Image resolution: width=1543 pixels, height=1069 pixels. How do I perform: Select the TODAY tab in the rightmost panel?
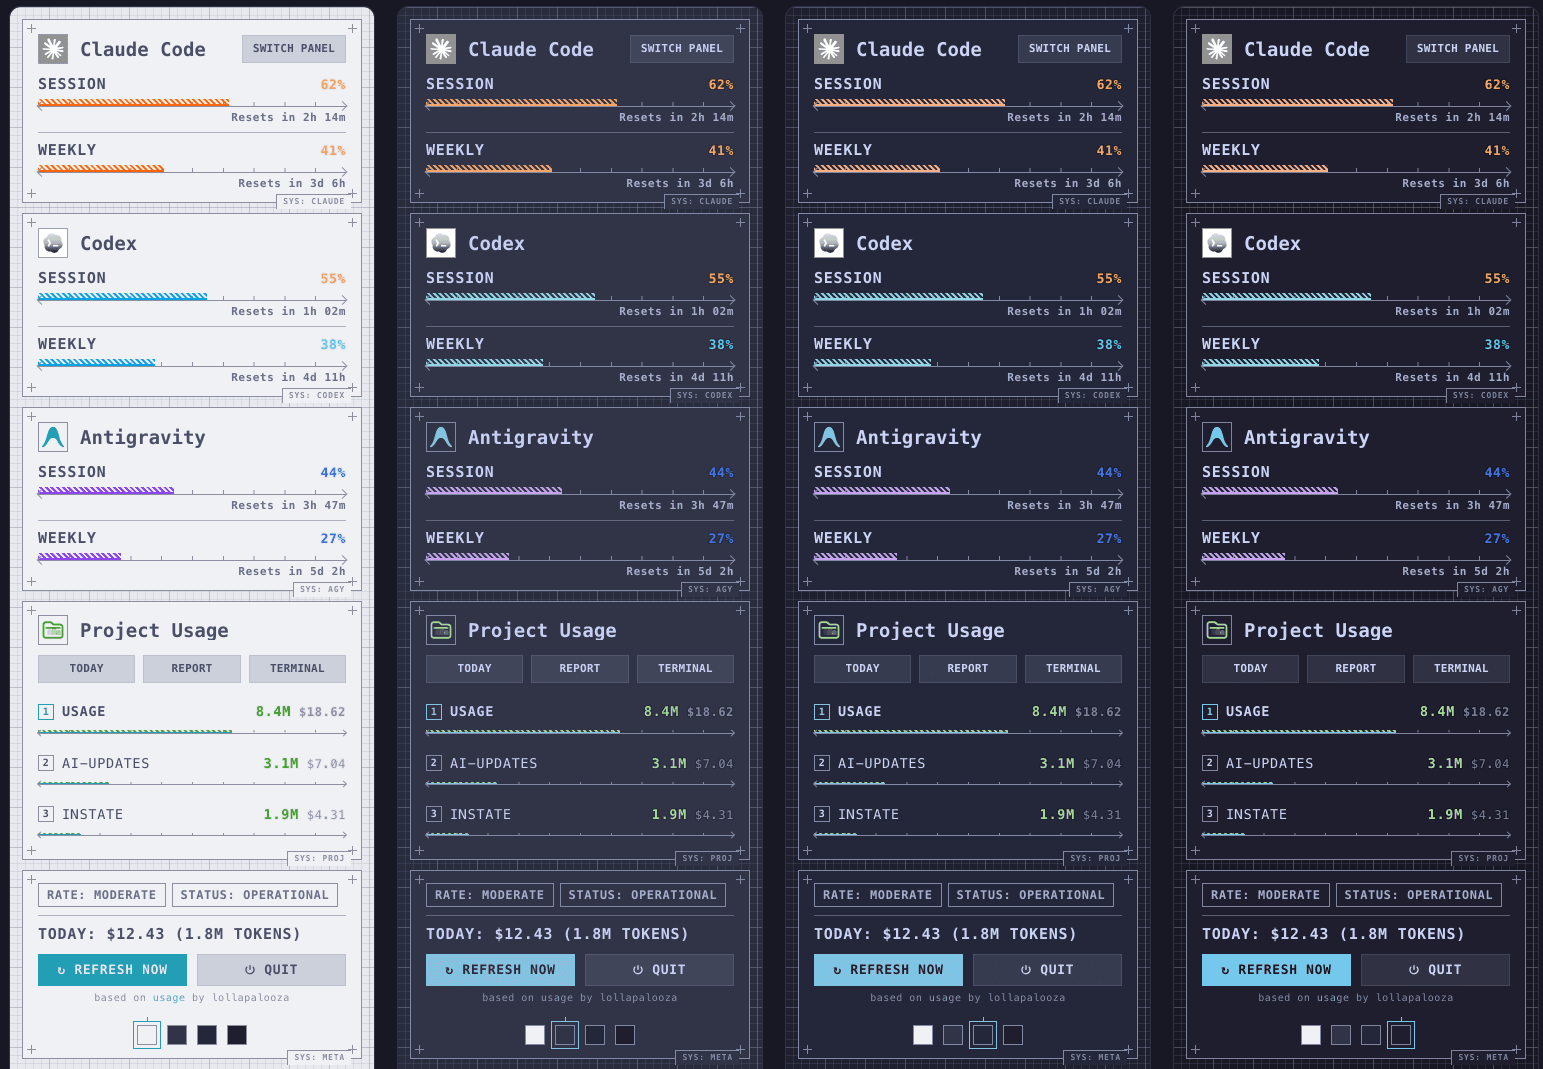1250,669
